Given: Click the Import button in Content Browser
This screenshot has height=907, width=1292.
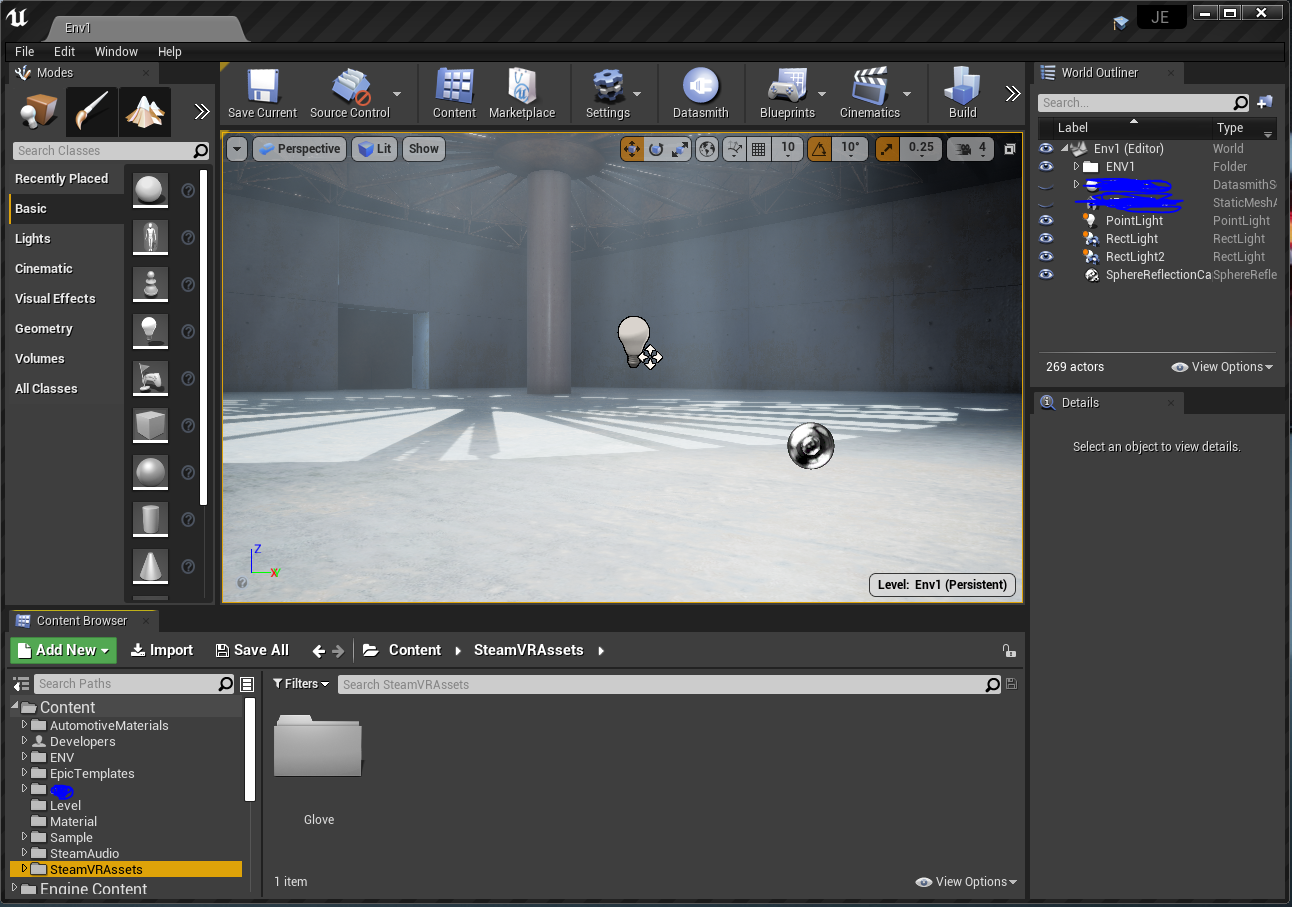Looking at the screenshot, I should 162,650.
